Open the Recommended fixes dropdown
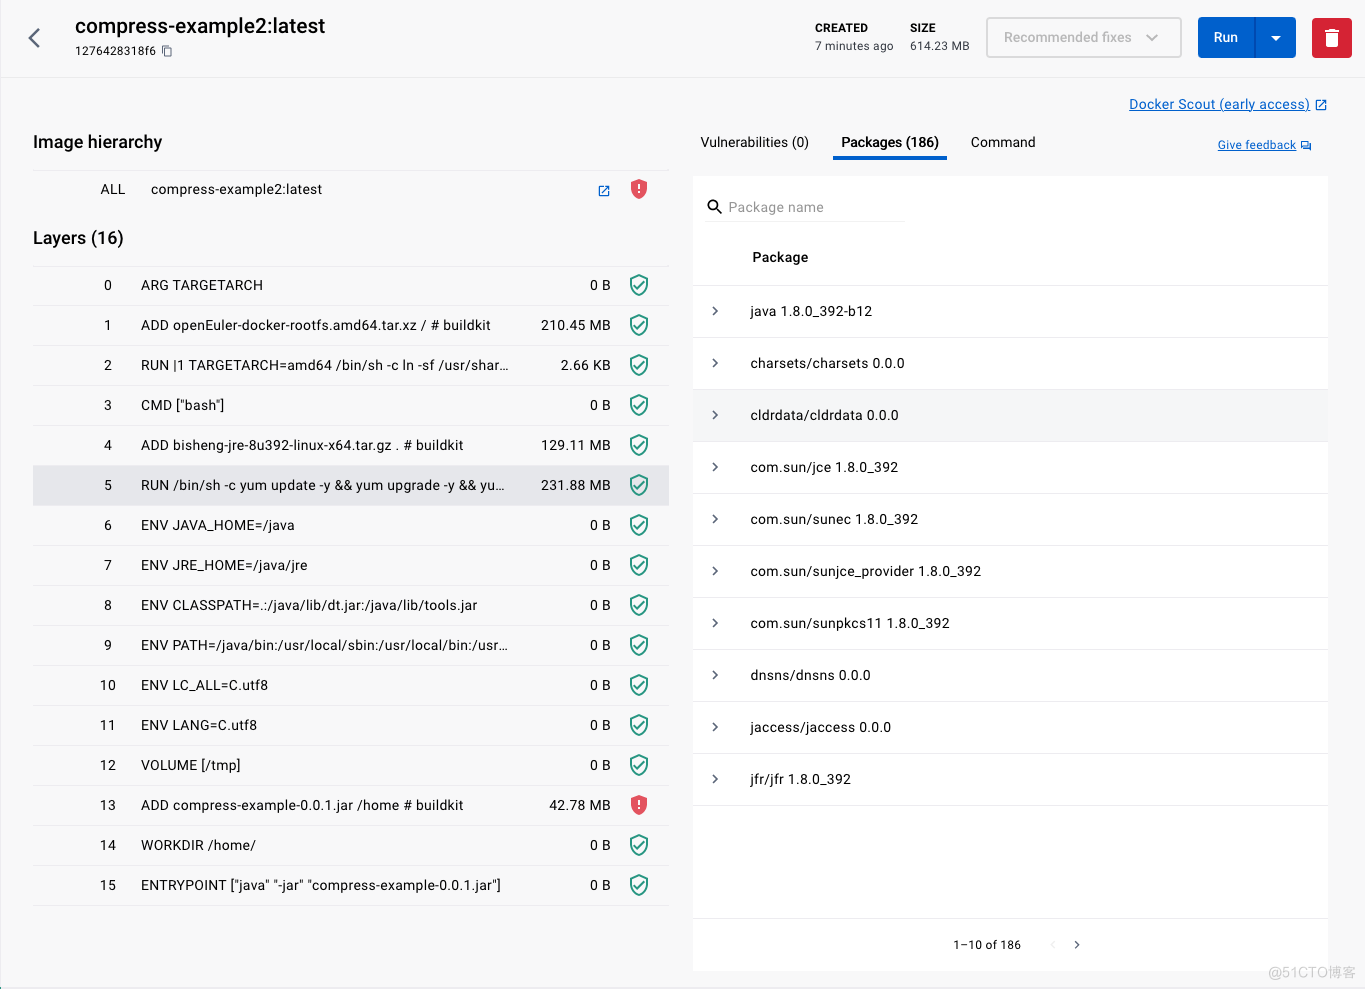Screen dimensions: 1365x989 point(1083,38)
